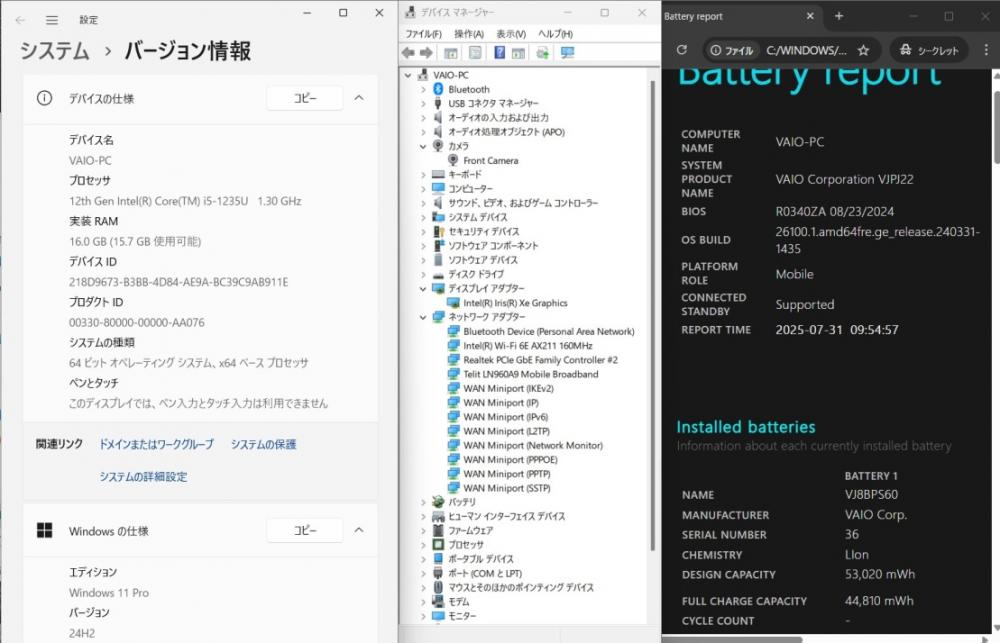
Task: Expand the ディスク ドライブ category
Action: (x=423, y=274)
